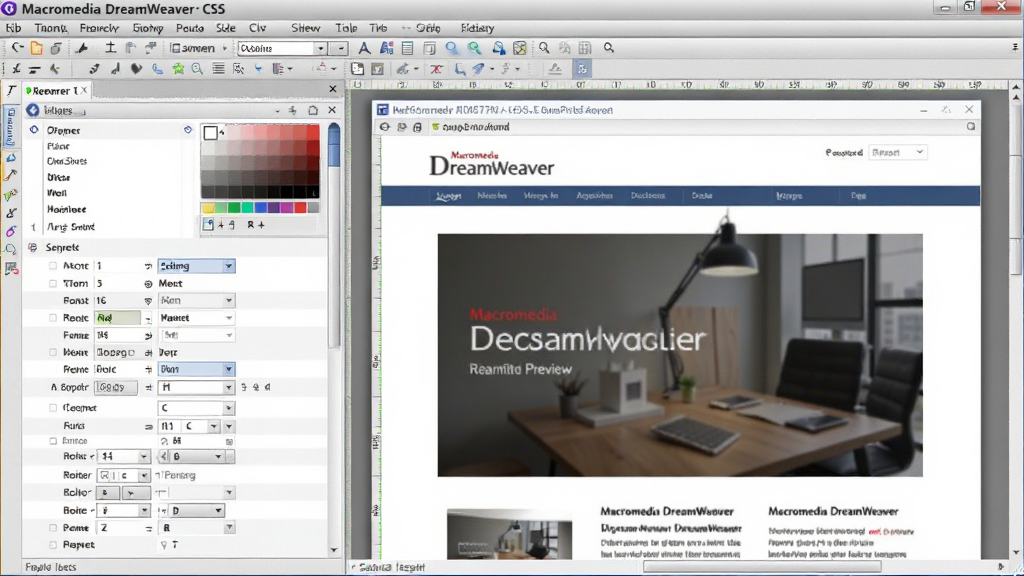Pick the blue swatch in color row
Image resolution: width=1024 pixels, height=576 pixels.
(x=261, y=208)
